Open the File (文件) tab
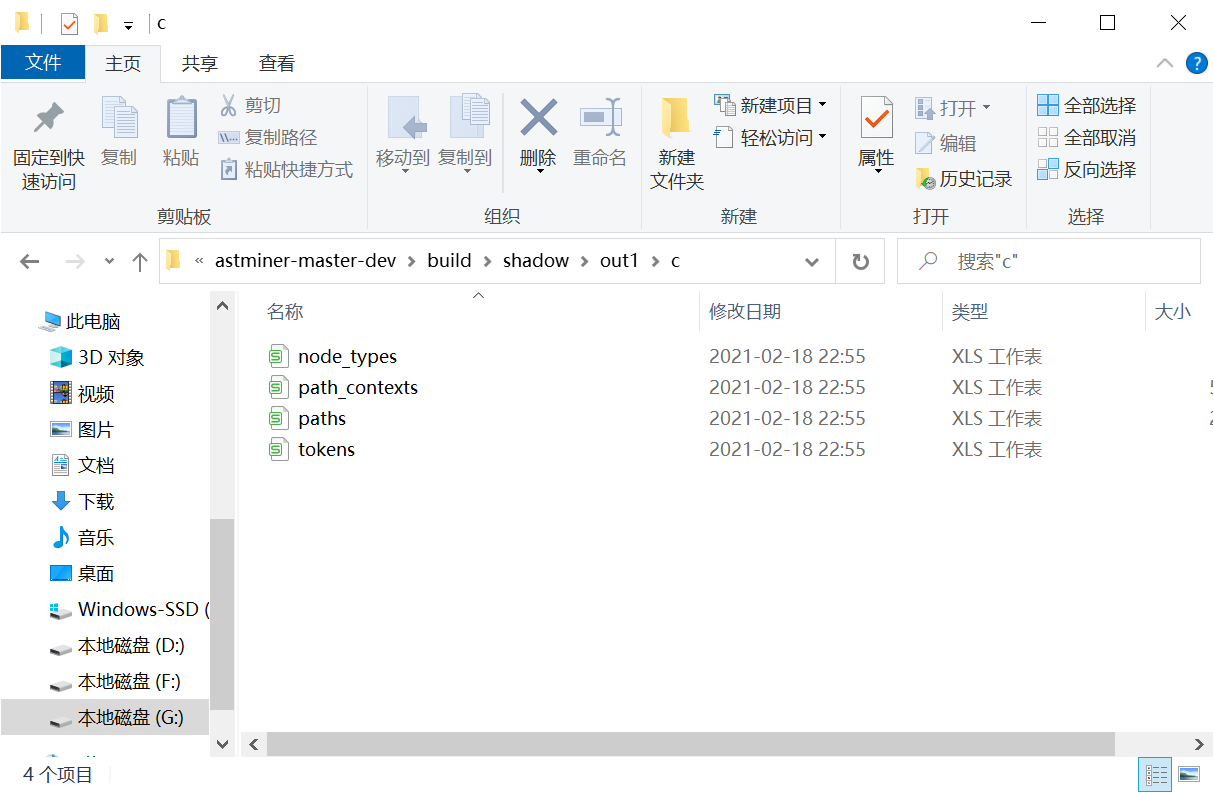 click(43, 62)
